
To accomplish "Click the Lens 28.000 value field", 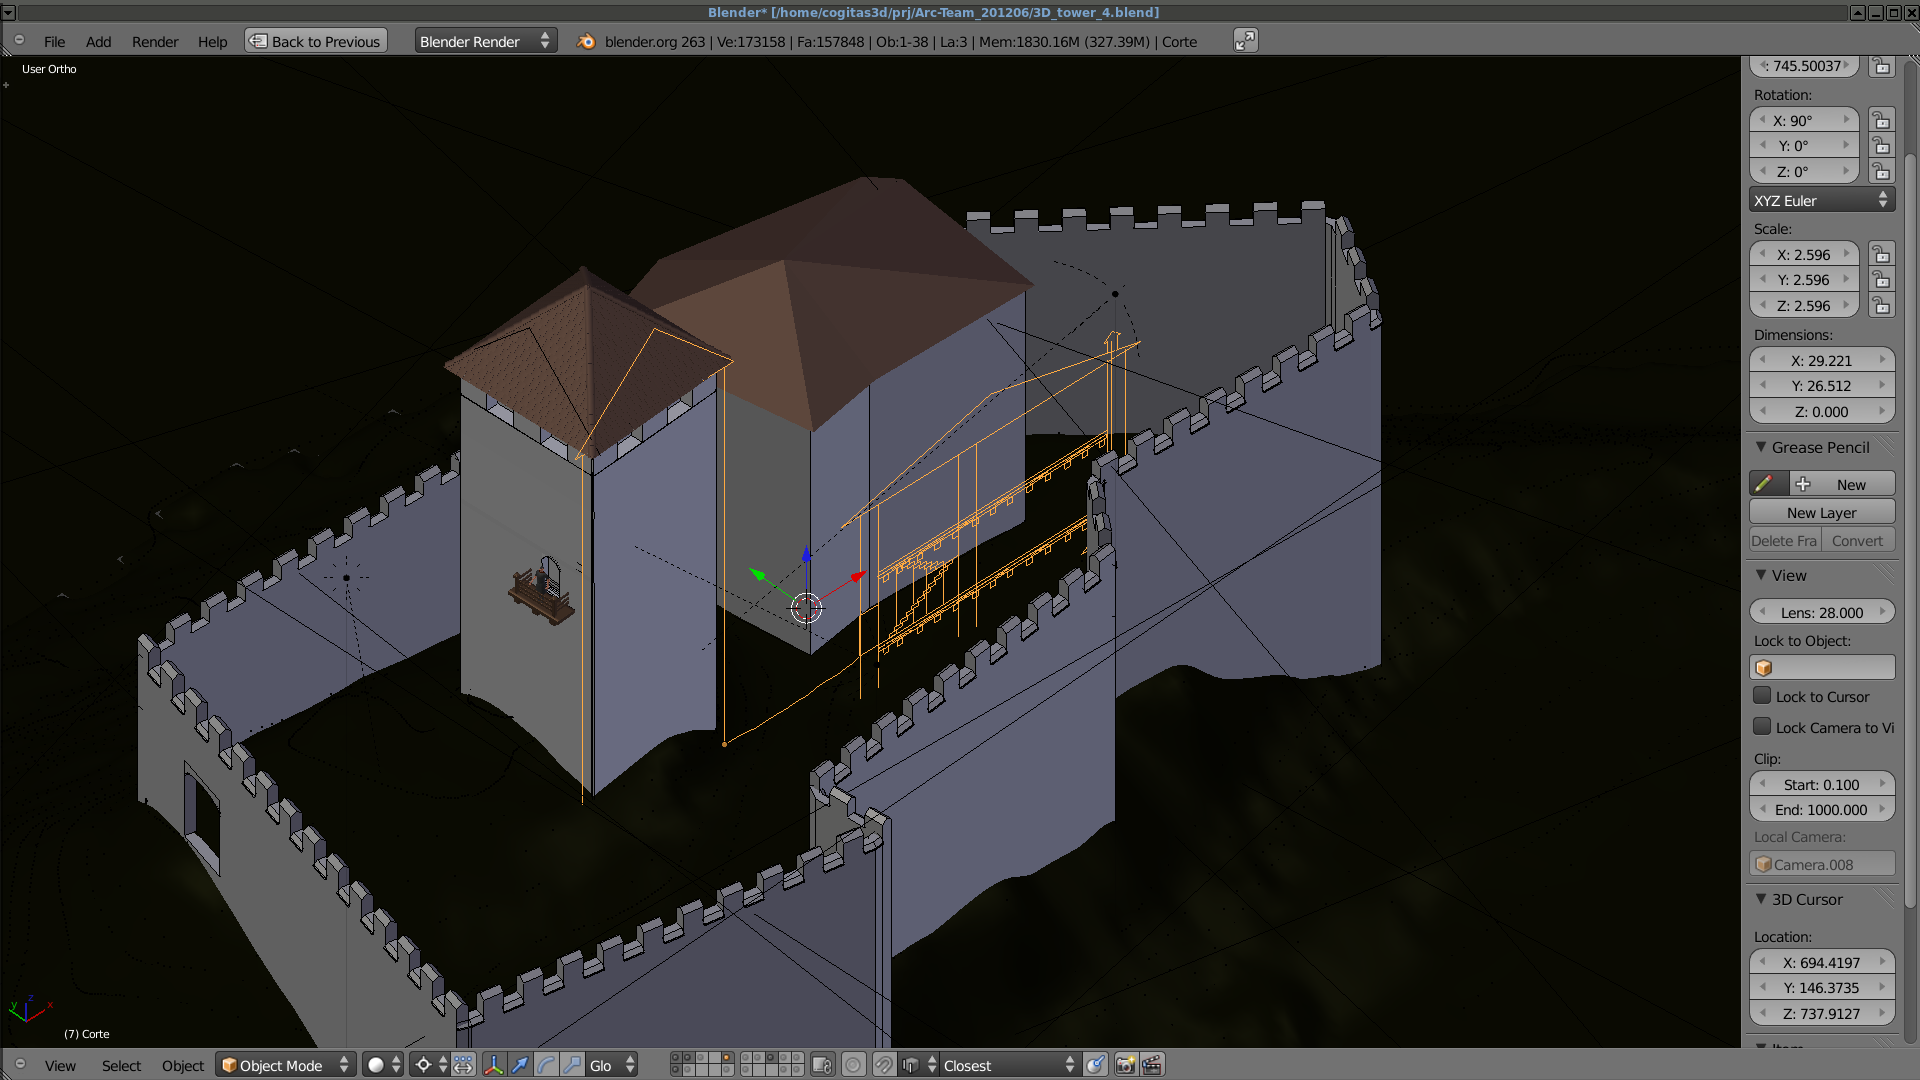I will (x=1821, y=612).
